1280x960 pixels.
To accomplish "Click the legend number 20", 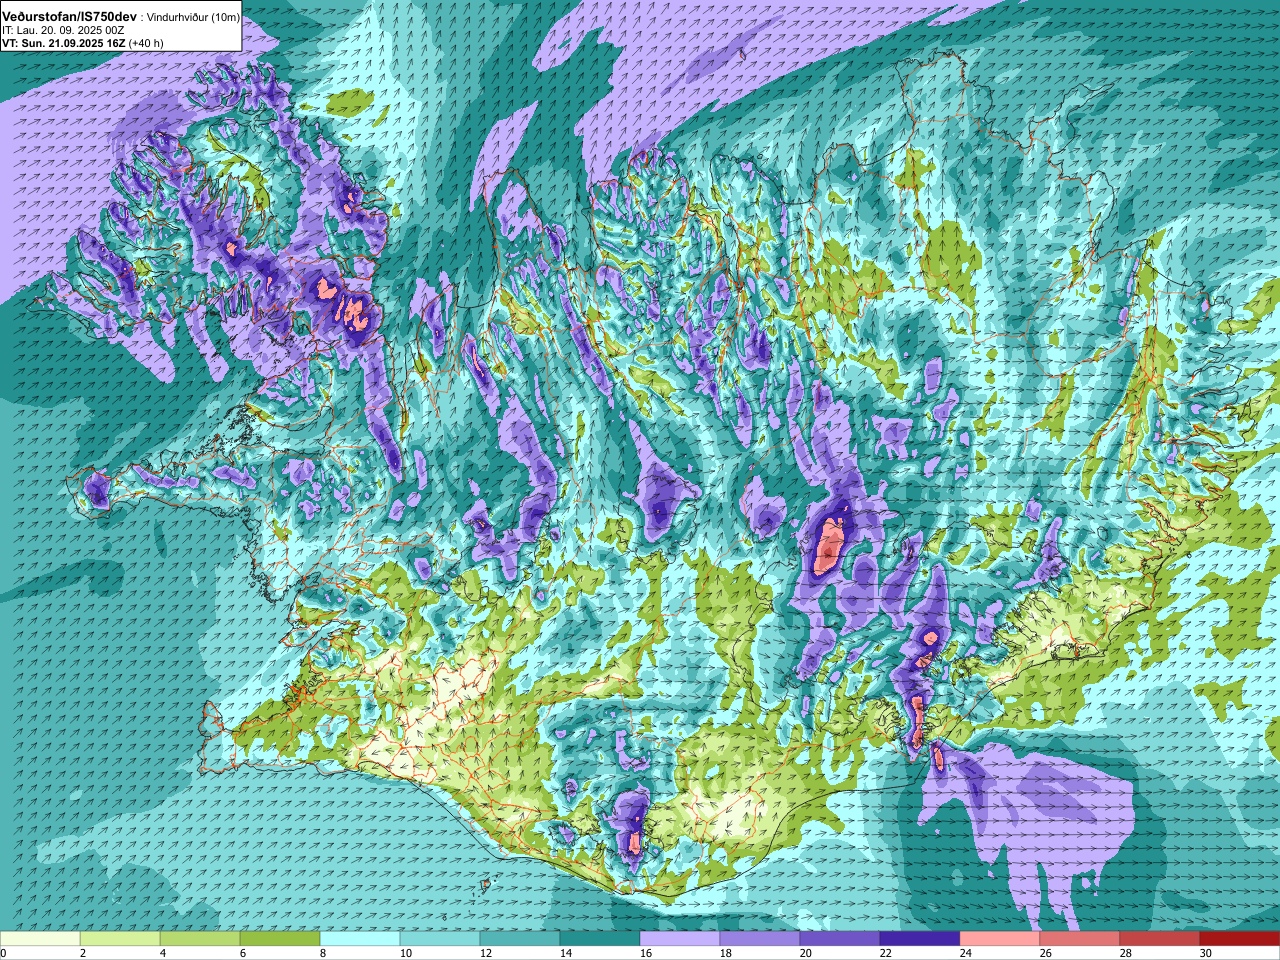I will click(806, 953).
